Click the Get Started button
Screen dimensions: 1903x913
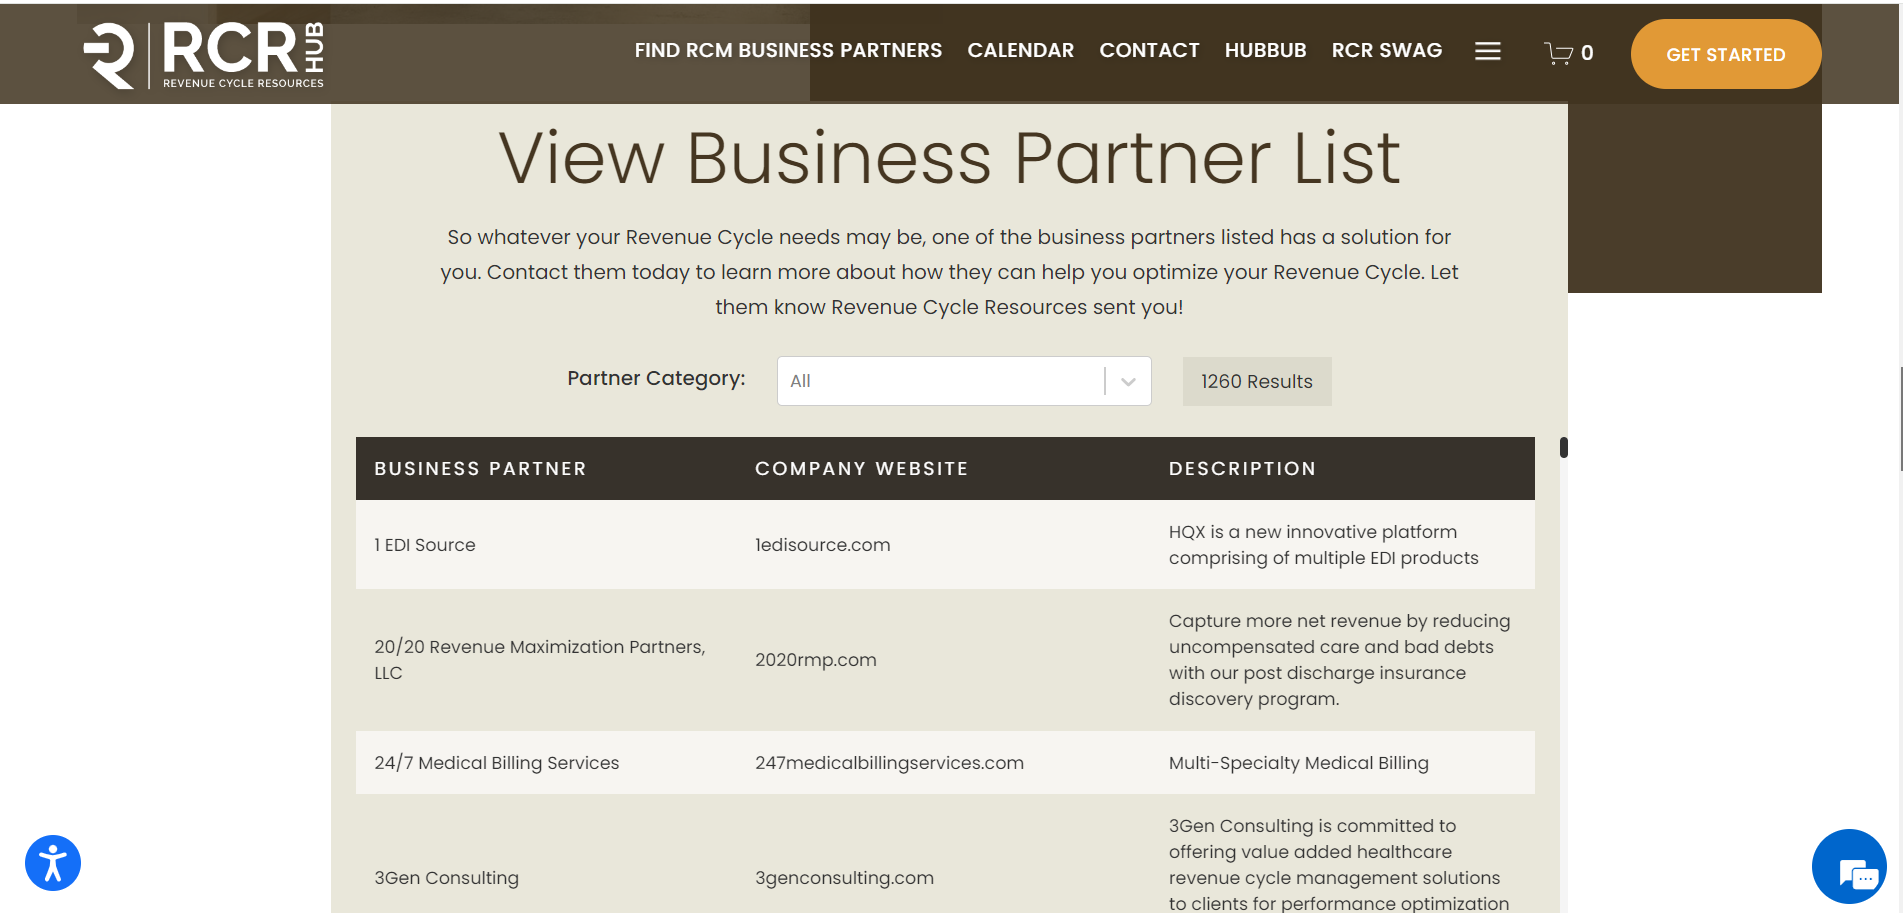[1725, 54]
